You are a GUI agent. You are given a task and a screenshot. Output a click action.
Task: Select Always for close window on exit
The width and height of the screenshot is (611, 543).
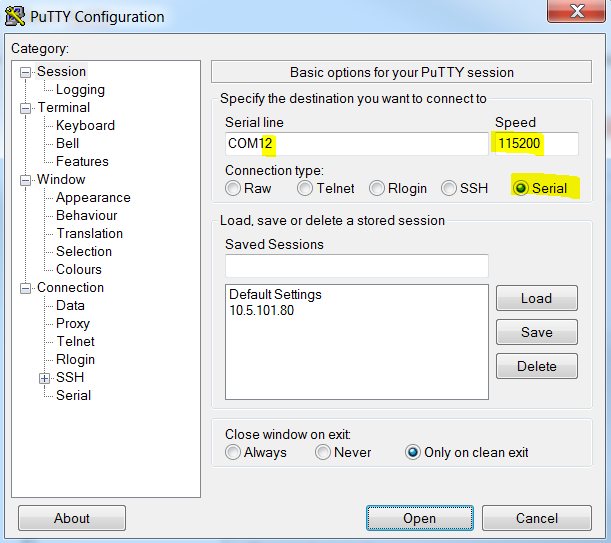(233, 452)
